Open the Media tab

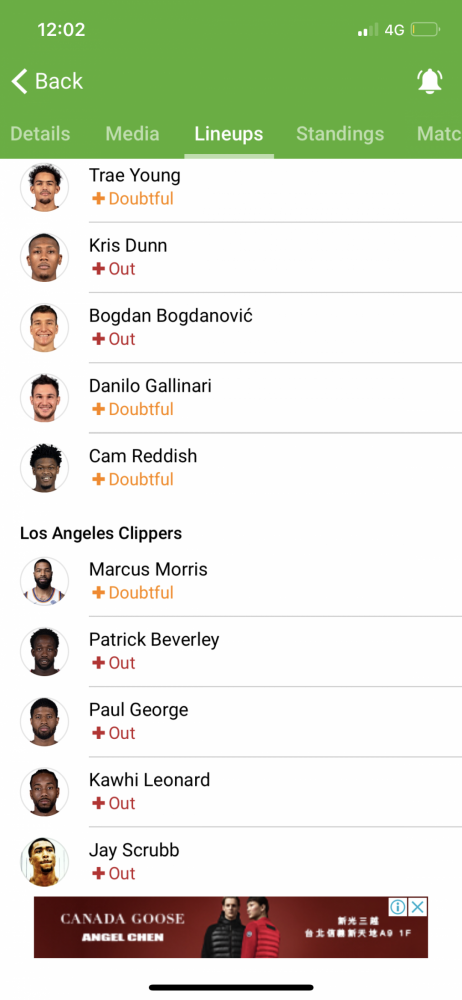[x=132, y=134]
